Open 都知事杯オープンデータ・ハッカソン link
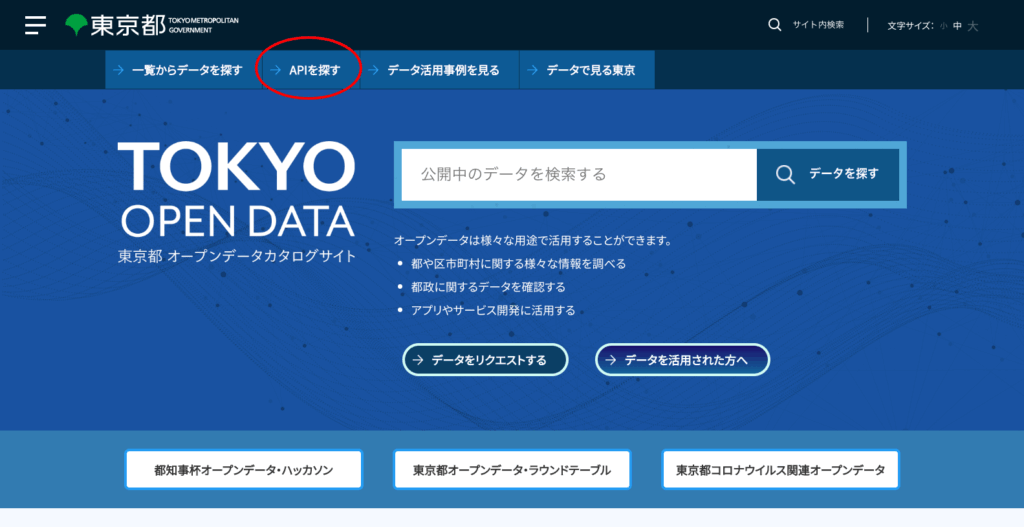 (244, 470)
